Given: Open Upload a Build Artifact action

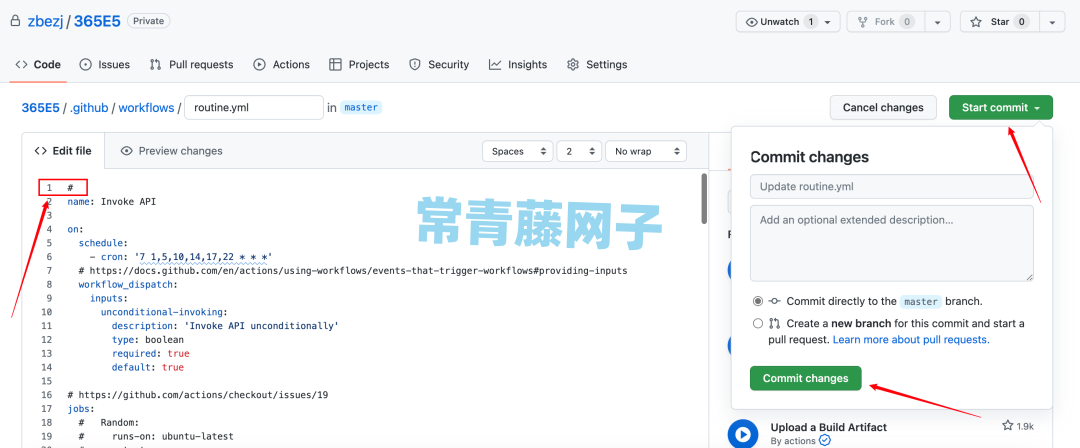Looking at the screenshot, I should pos(829,427).
